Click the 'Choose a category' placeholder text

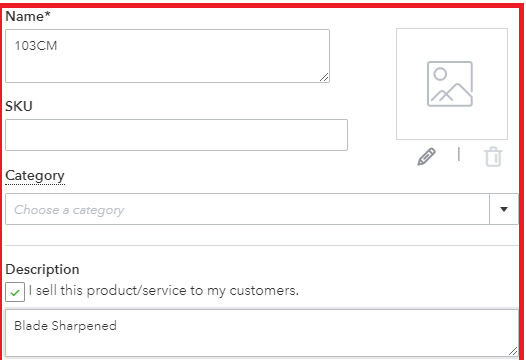click(x=69, y=210)
